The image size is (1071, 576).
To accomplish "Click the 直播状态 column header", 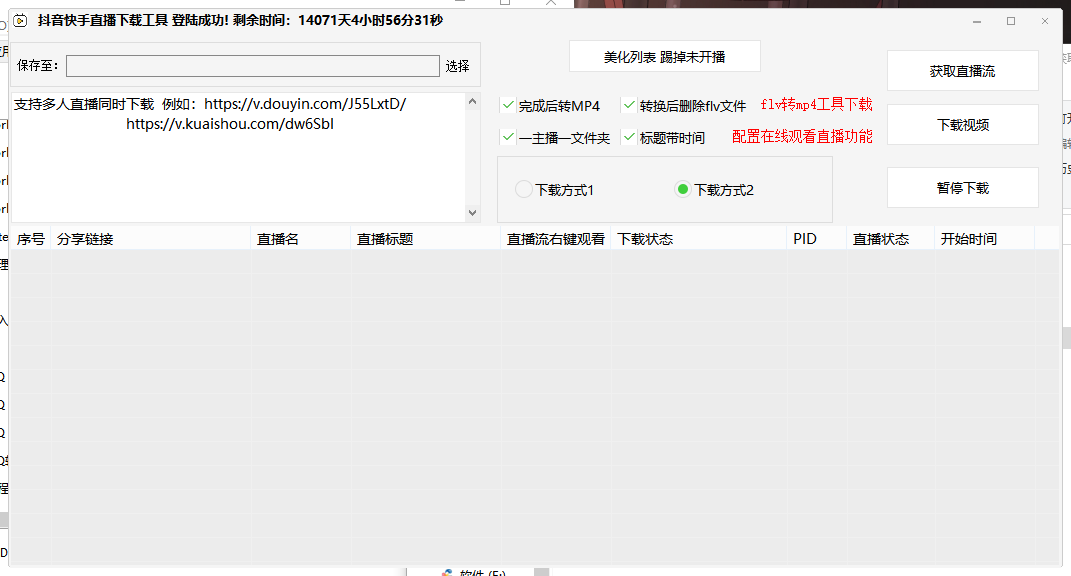I will tap(891, 238).
